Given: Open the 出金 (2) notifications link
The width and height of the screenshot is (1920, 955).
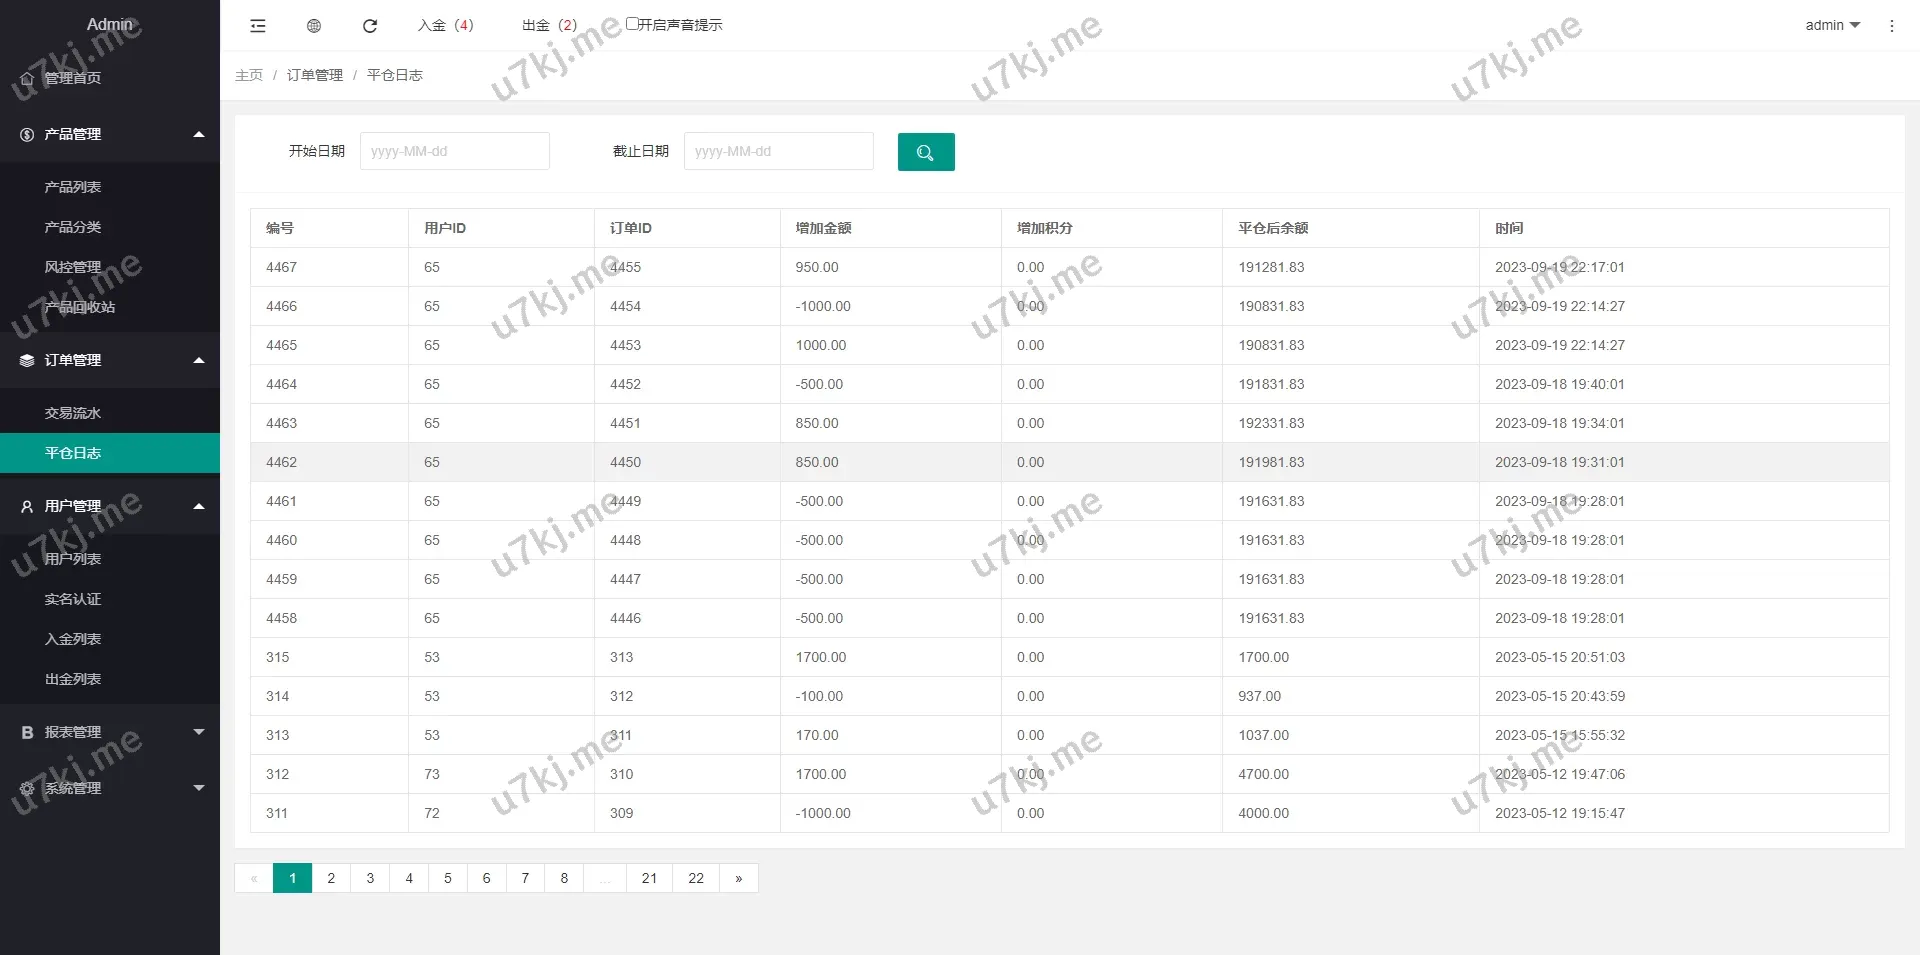Looking at the screenshot, I should pos(549,26).
